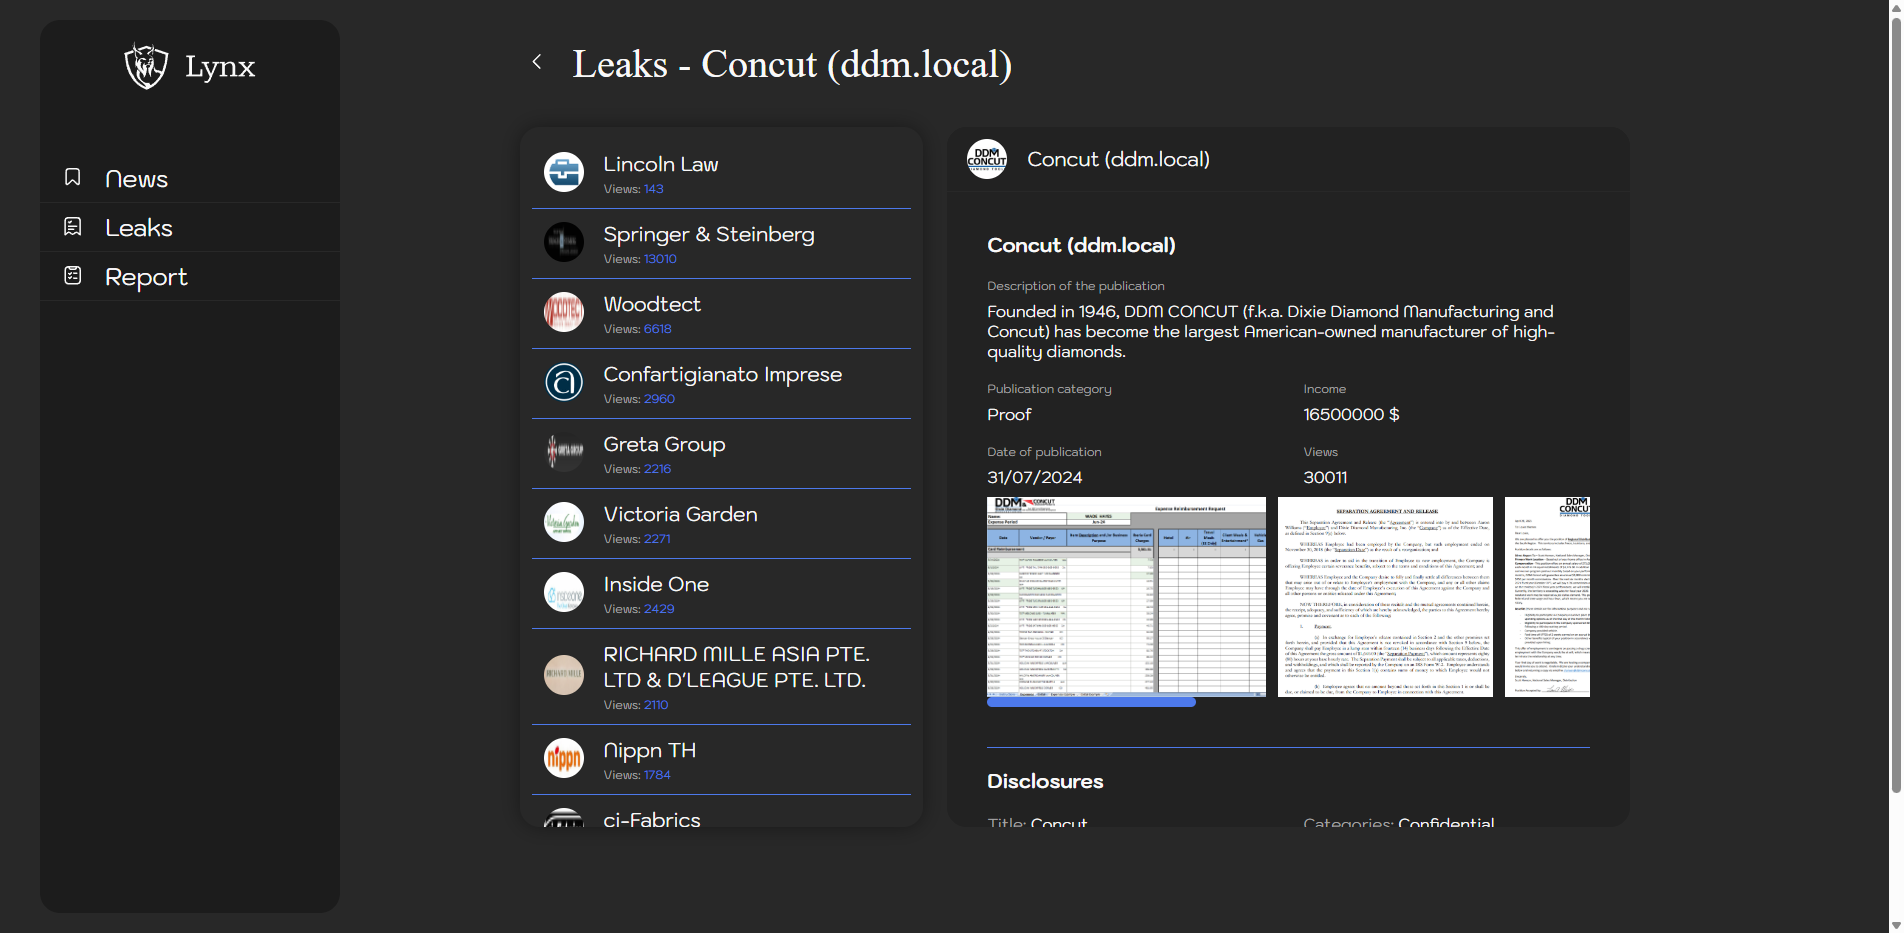Select the Inside One entry title
Screen dimensions: 1904x933
[656, 584]
